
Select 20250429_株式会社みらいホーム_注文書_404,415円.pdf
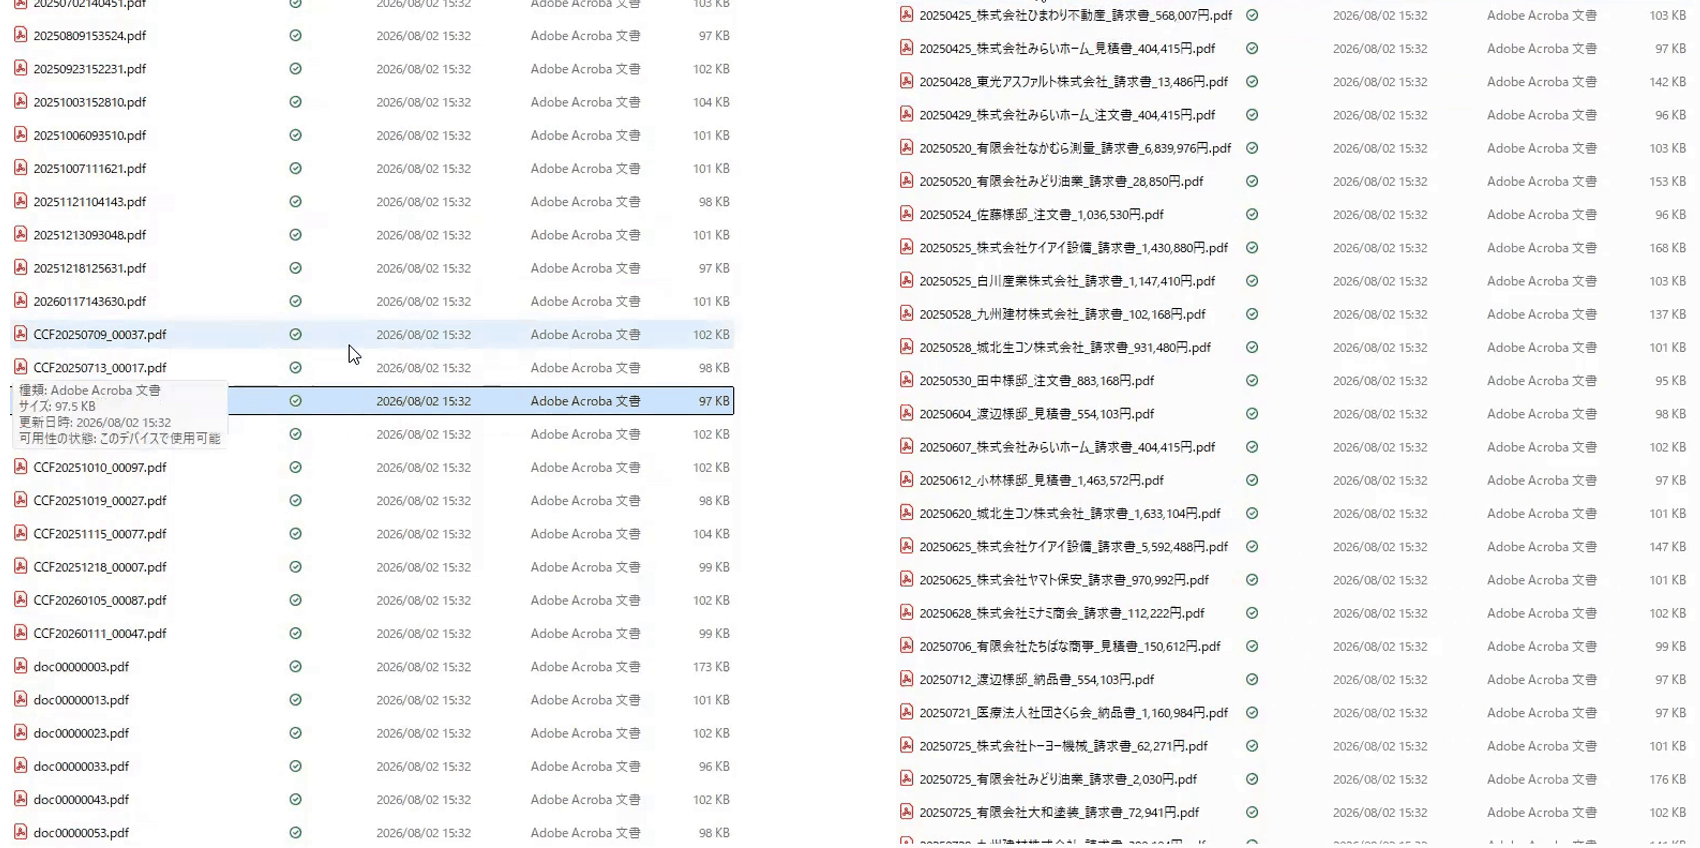tap(1067, 115)
